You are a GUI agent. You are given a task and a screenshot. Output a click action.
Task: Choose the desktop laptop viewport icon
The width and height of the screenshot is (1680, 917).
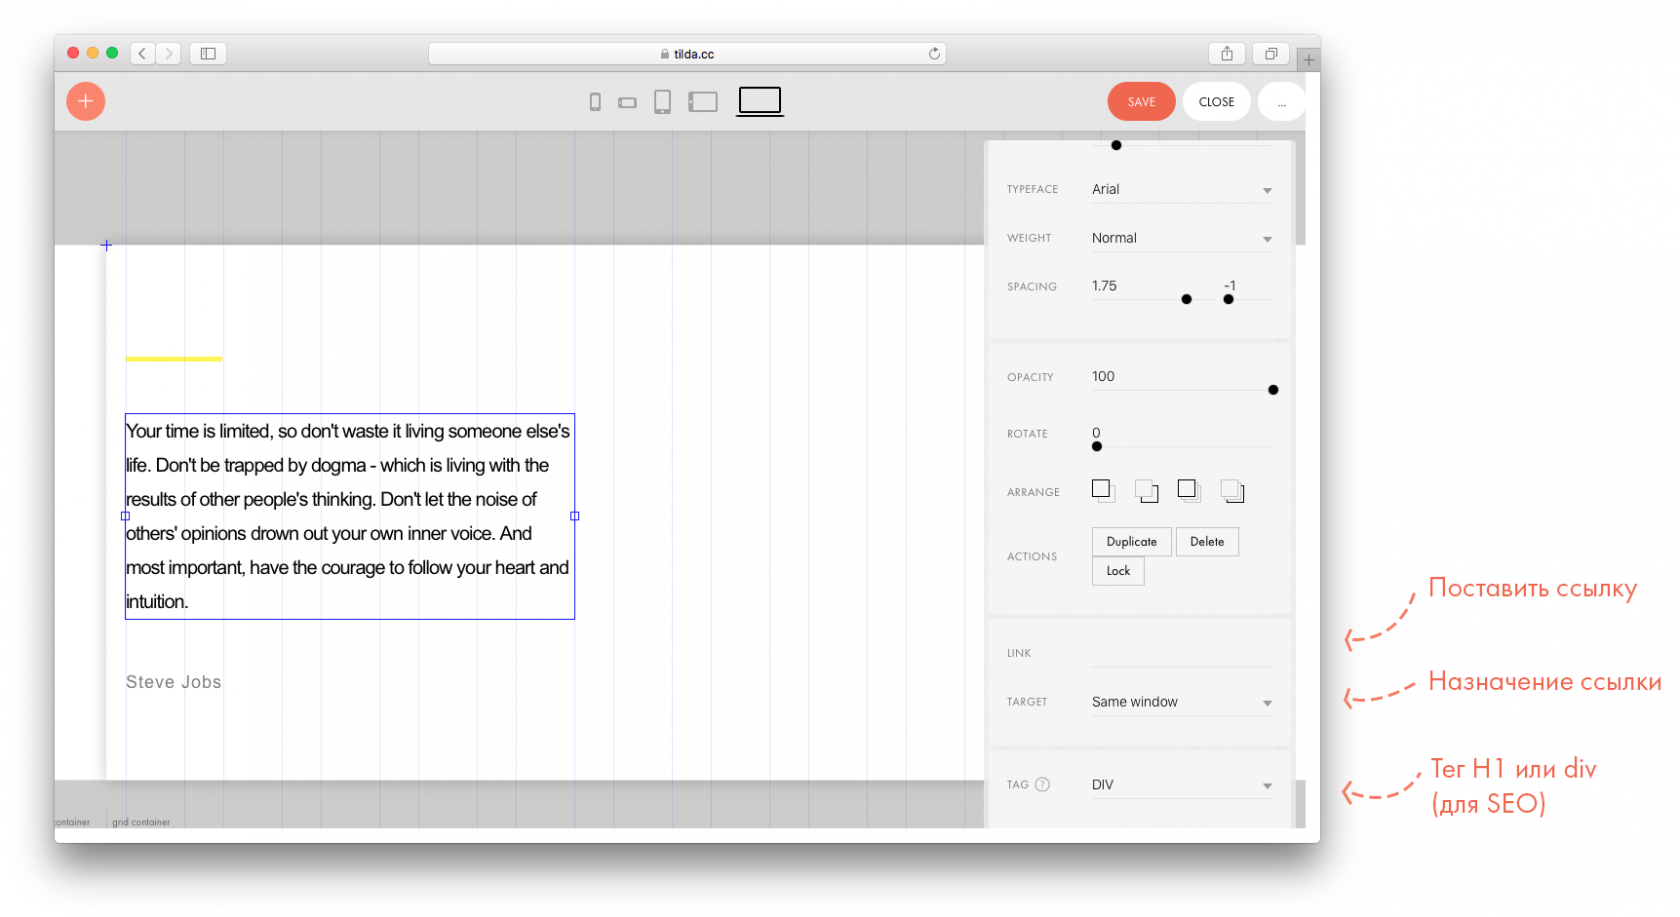pyautogui.click(x=760, y=101)
